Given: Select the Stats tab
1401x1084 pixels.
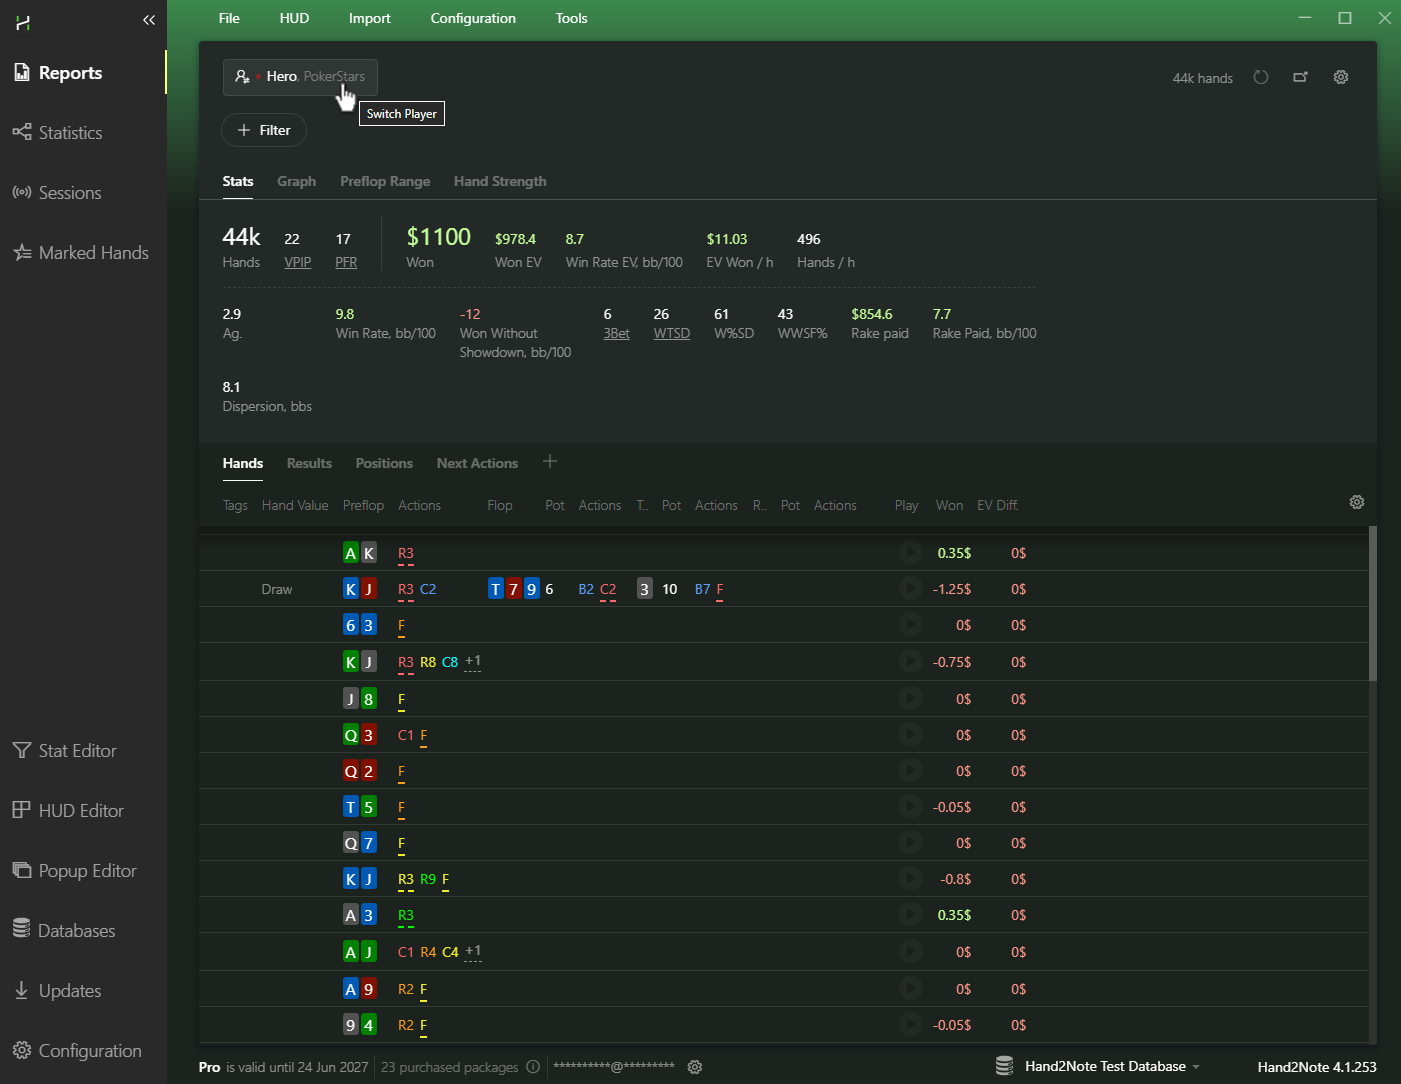Looking at the screenshot, I should 238,181.
